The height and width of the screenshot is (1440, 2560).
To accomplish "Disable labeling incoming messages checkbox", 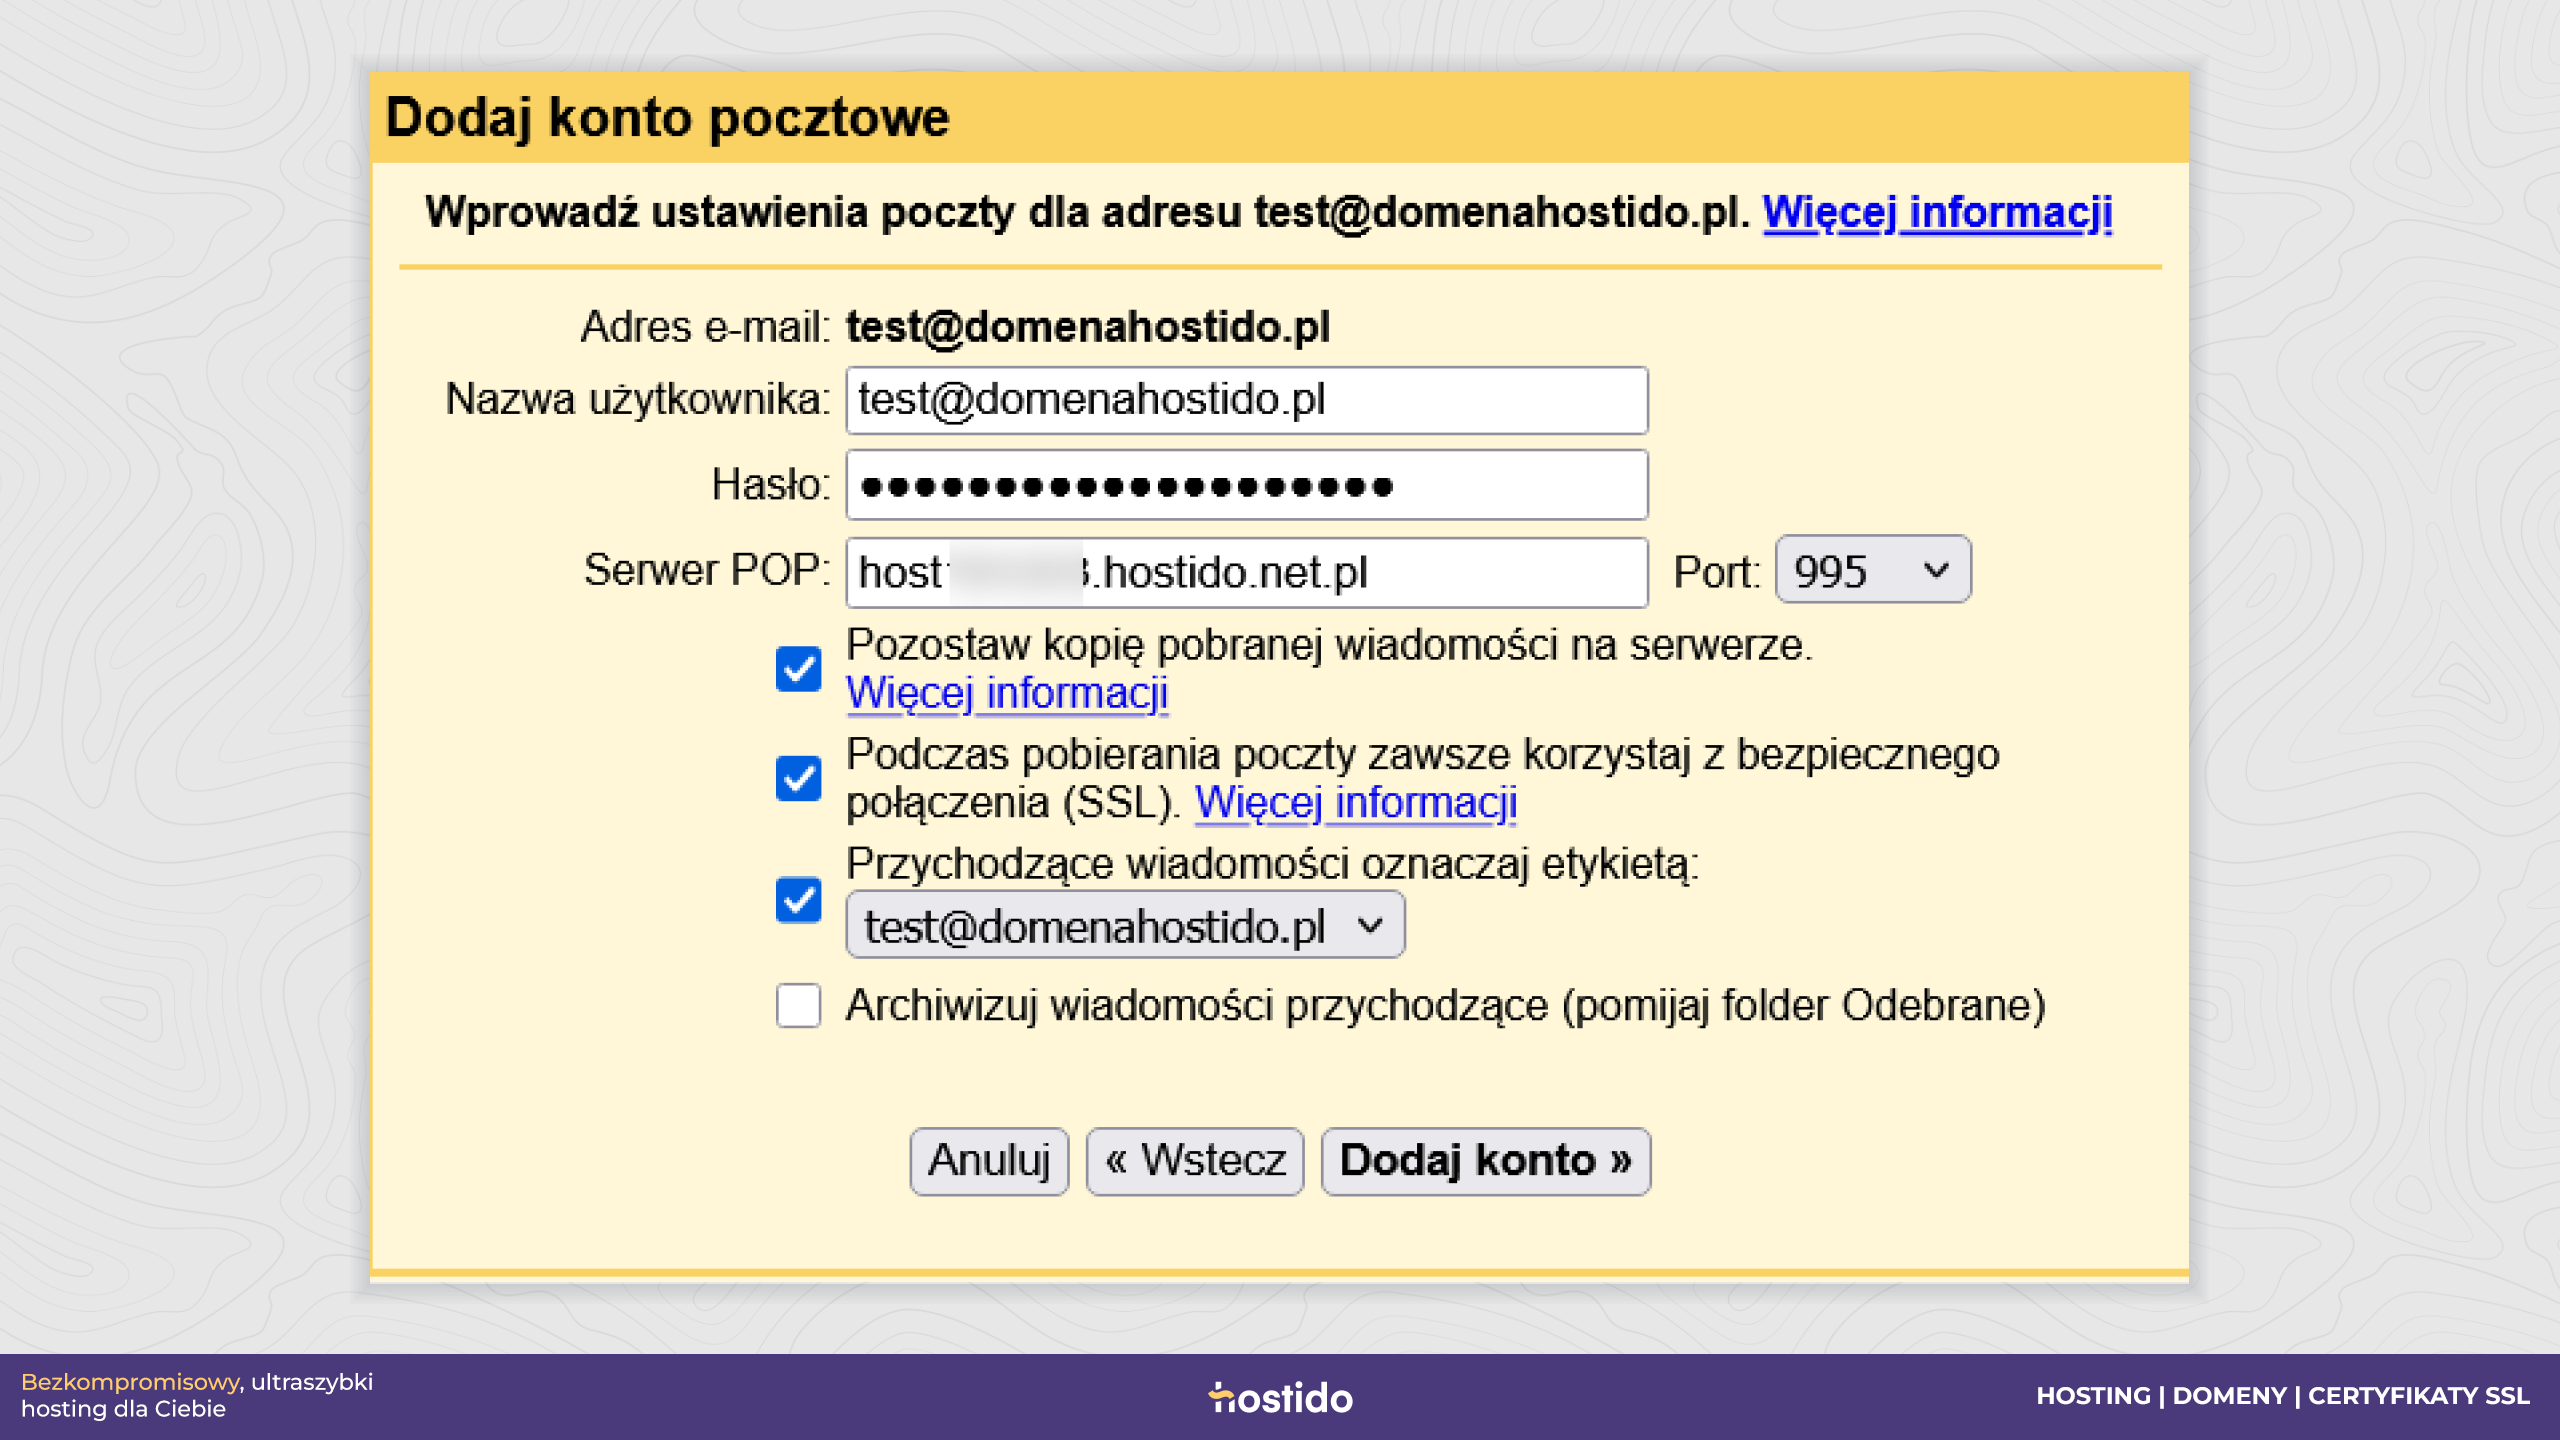I will click(x=798, y=899).
